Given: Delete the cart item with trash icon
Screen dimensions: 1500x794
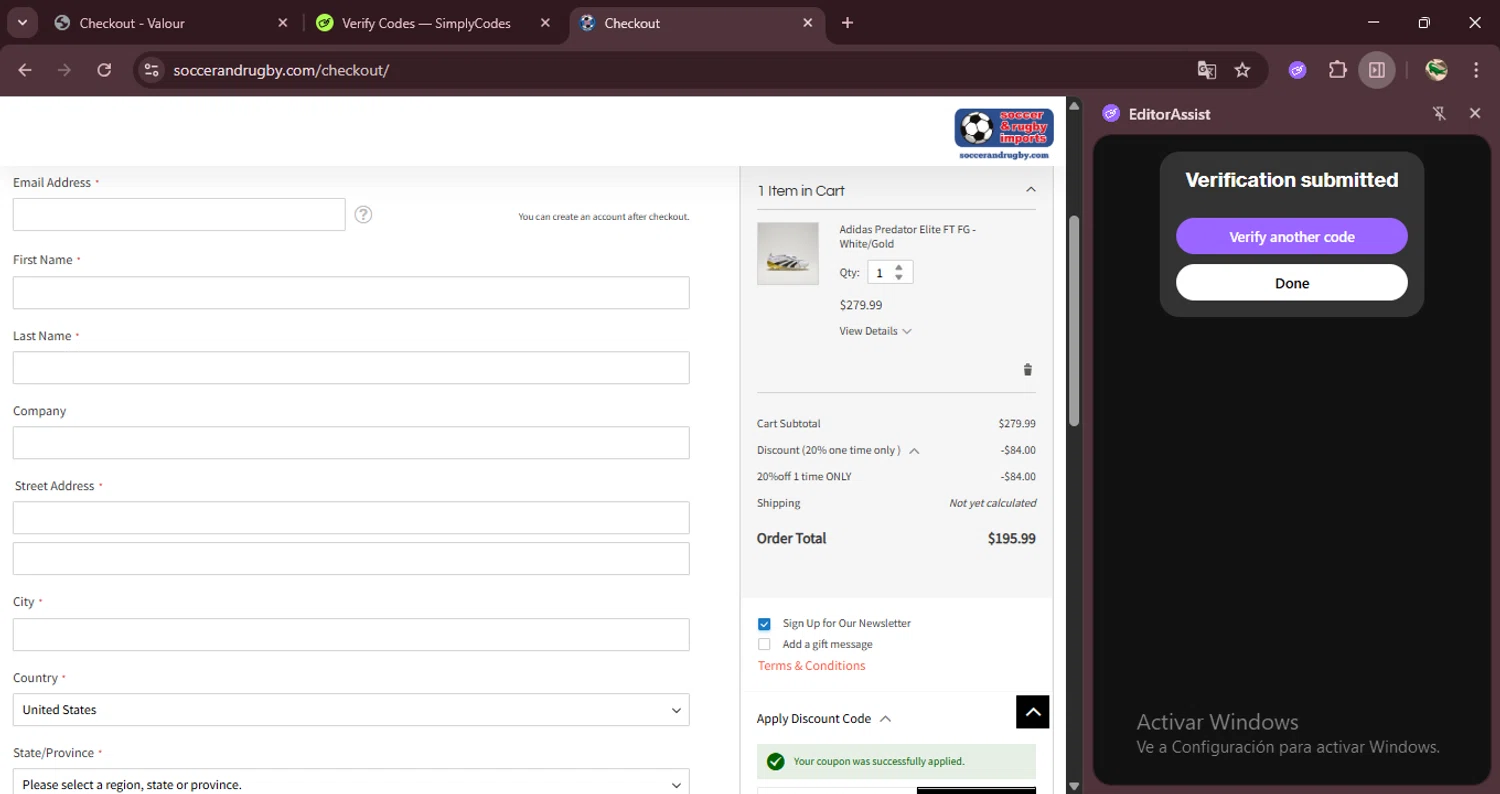Looking at the screenshot, I should tap(1027, 370).
